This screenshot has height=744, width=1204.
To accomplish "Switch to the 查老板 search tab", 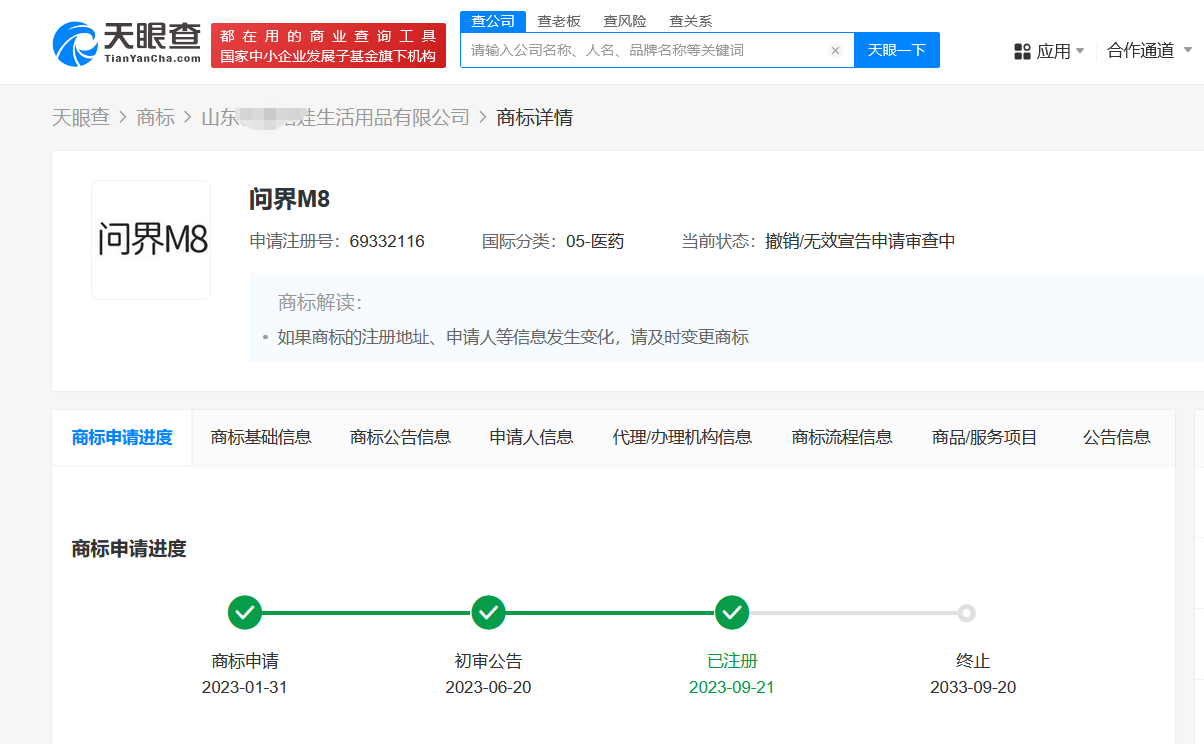I will point(558,21).
